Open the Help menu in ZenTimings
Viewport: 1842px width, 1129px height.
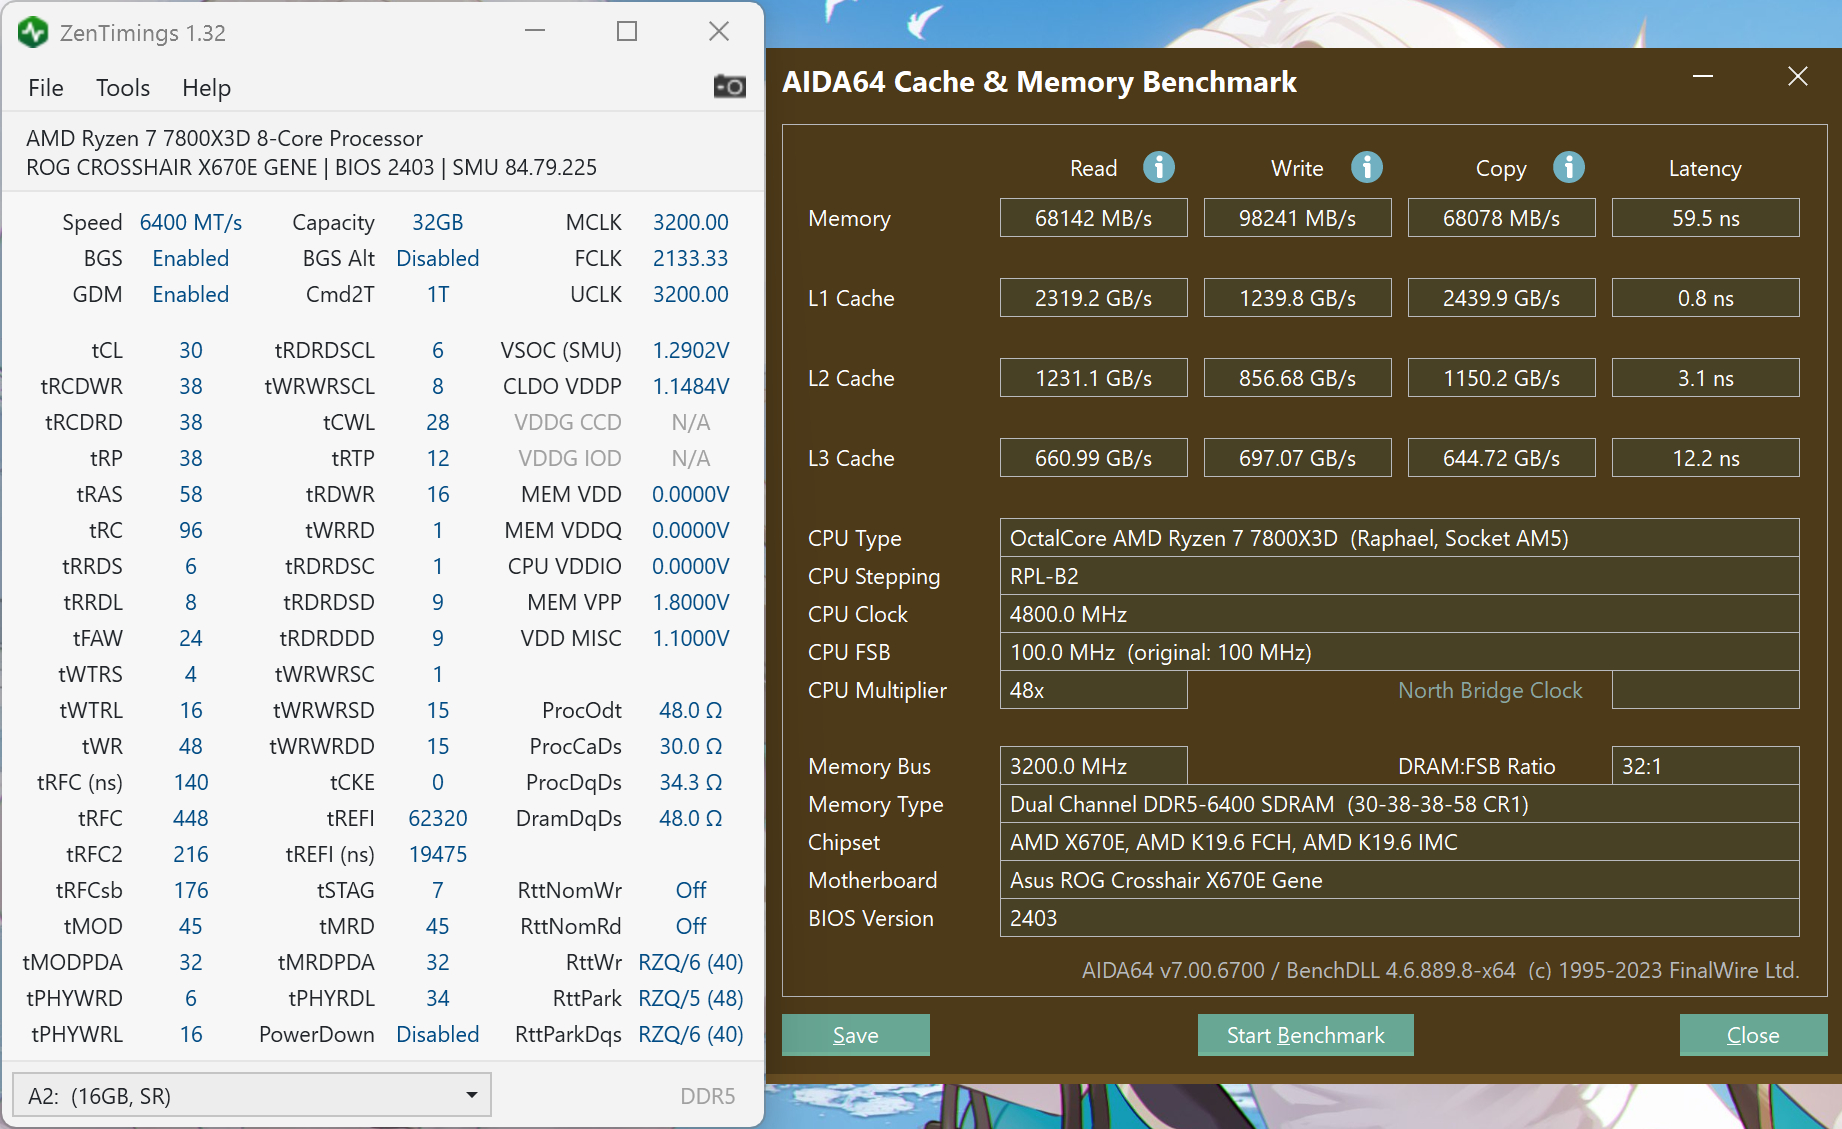[x=206, y=88]
